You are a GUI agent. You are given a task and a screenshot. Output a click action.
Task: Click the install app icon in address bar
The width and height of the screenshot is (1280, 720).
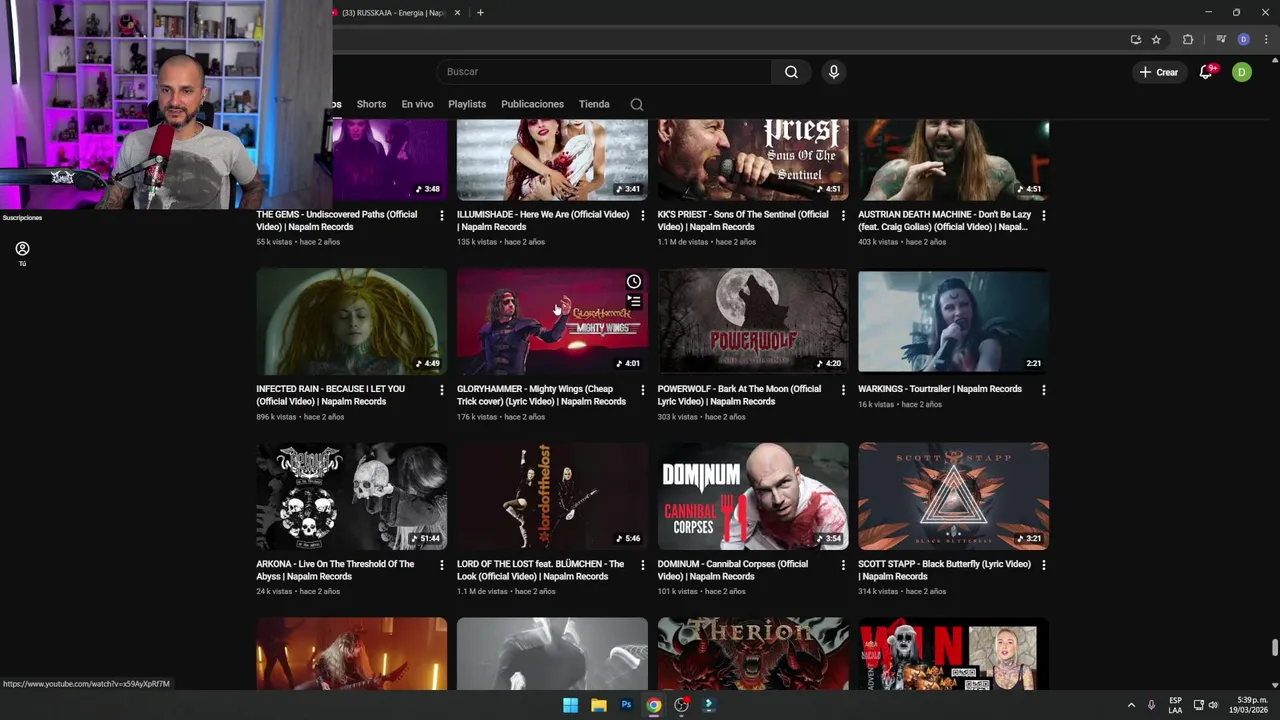coord(1135,40)
